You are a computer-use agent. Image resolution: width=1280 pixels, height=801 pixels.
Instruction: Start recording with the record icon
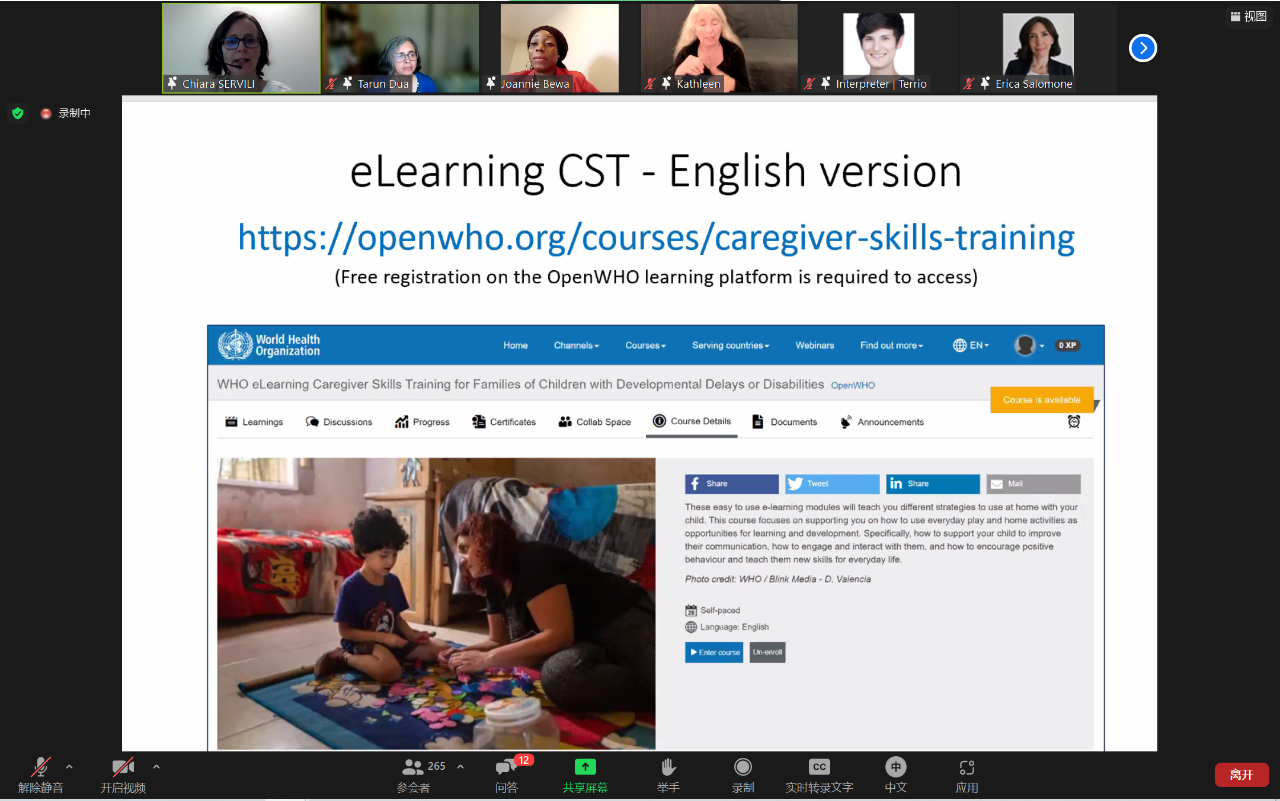tap(743, 767)
